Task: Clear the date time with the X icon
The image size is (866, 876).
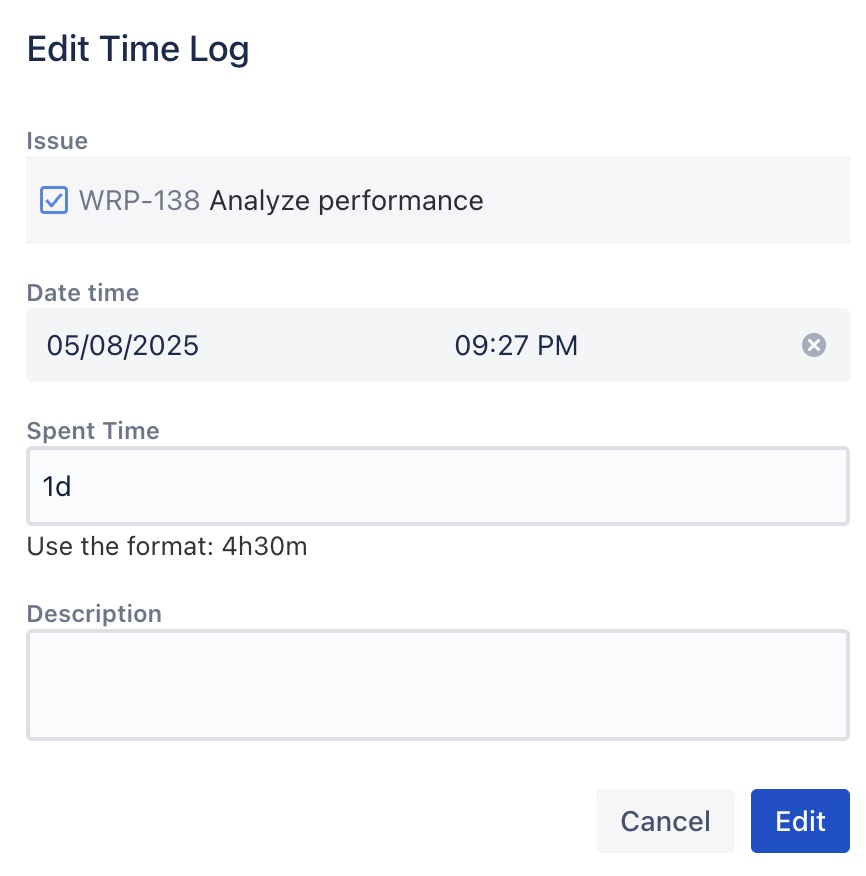Action: click(x=814, y=346)
